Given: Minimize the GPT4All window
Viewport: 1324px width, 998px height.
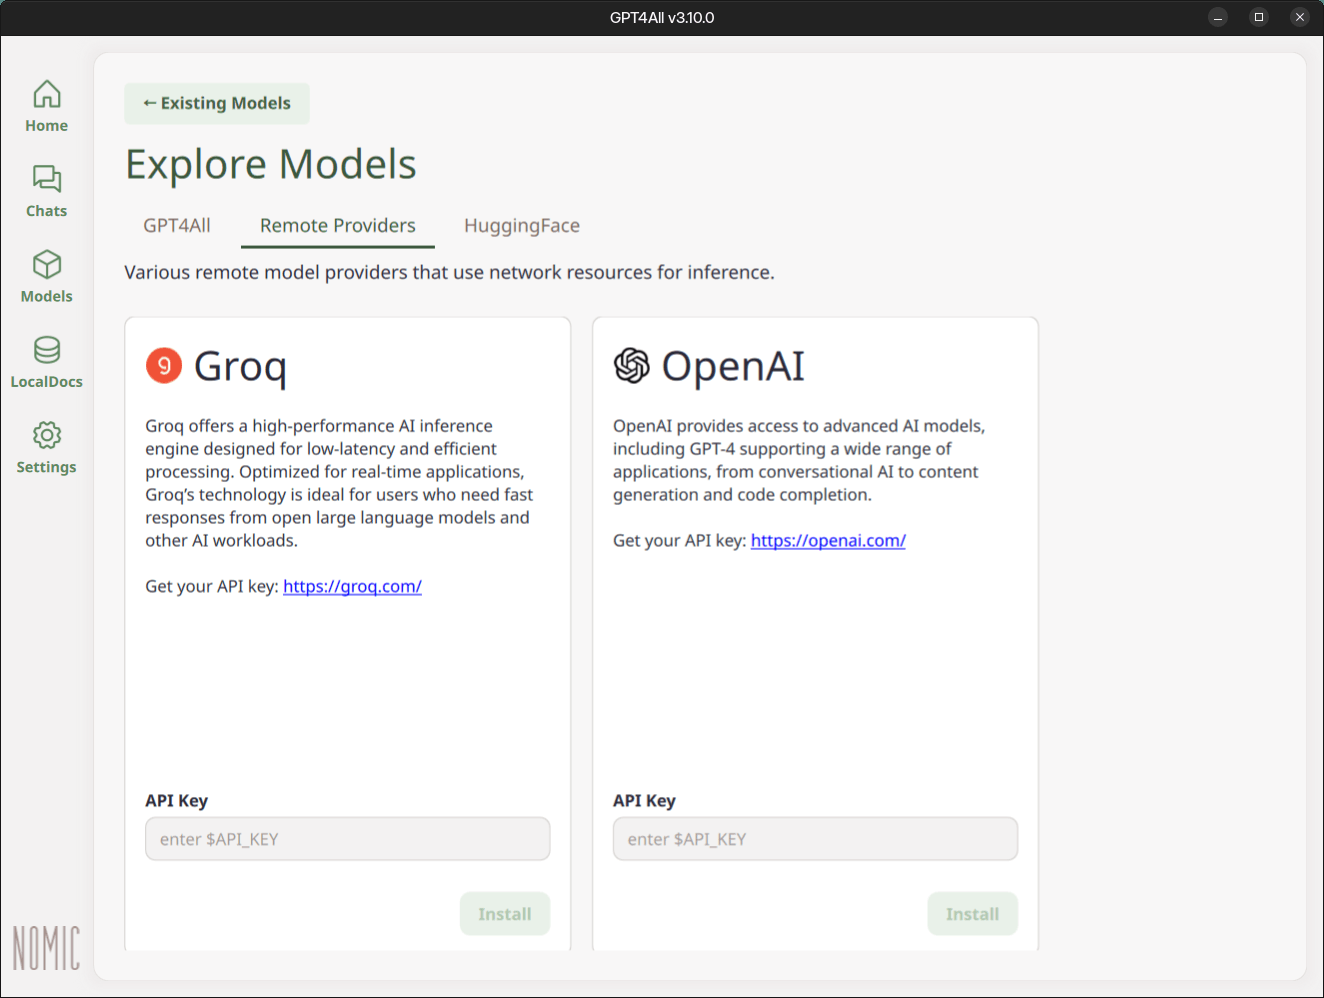Looking at the screenshot, I should (x=1218, y=17).
